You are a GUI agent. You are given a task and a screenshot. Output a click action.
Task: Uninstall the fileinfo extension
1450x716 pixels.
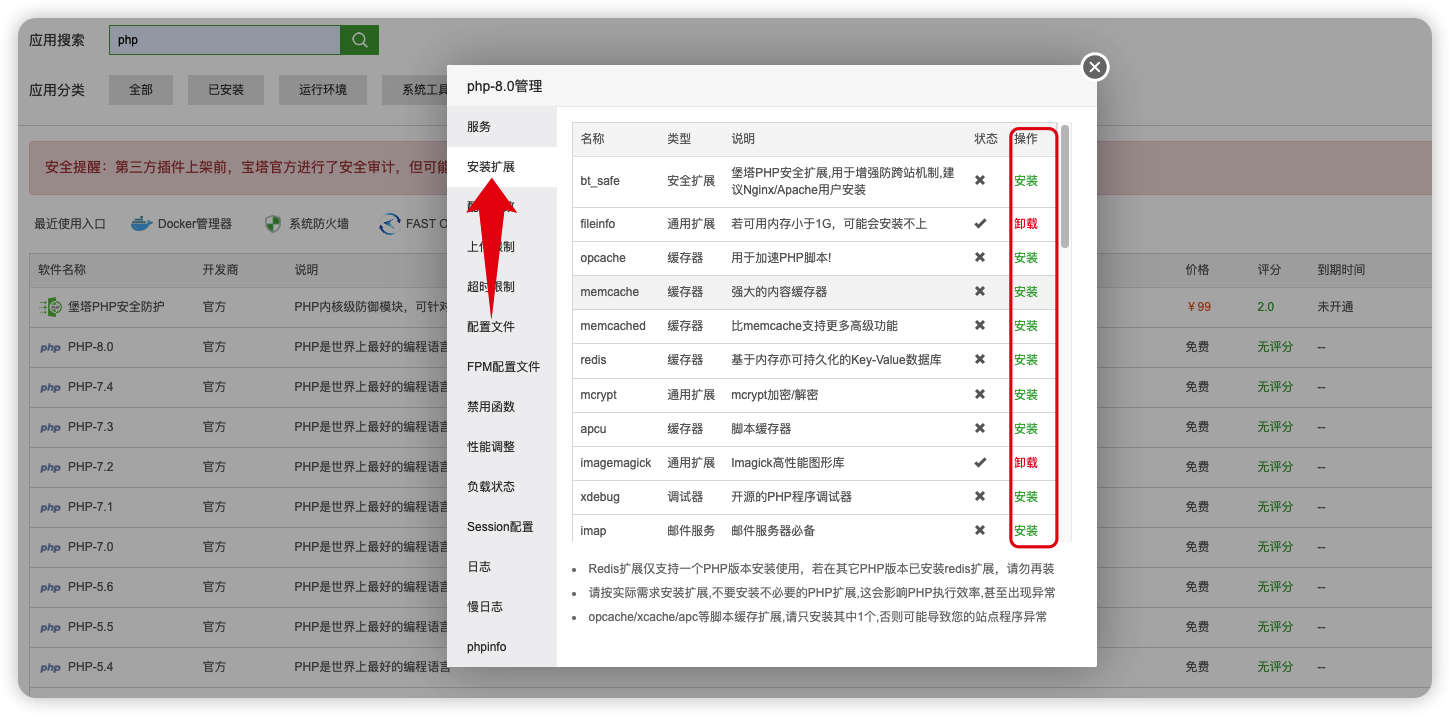point(1026,224)
